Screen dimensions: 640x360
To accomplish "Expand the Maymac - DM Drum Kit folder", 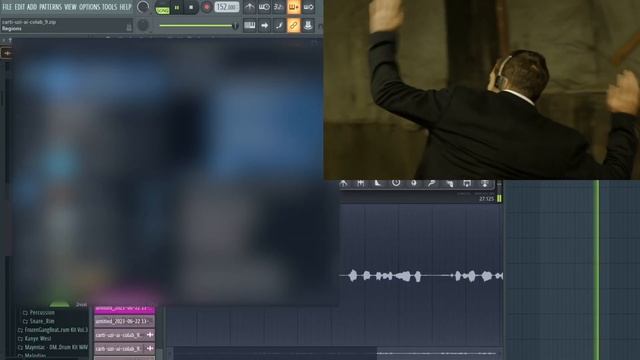I will 53,347.
